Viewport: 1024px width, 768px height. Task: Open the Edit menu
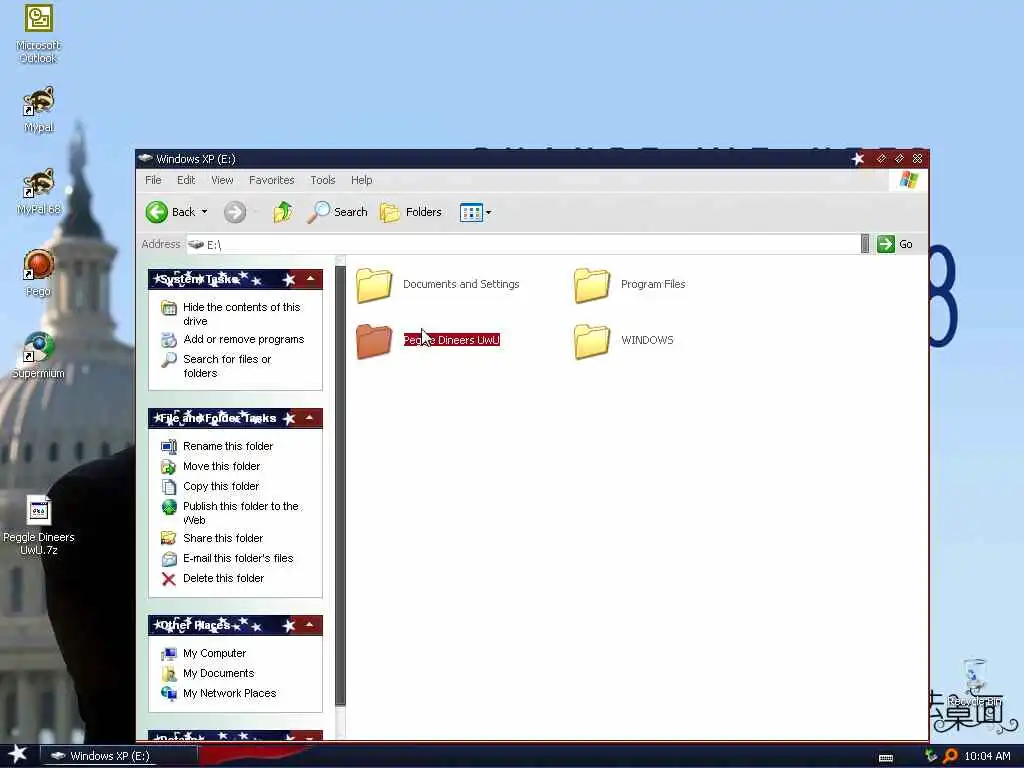[x=186, y=180]
